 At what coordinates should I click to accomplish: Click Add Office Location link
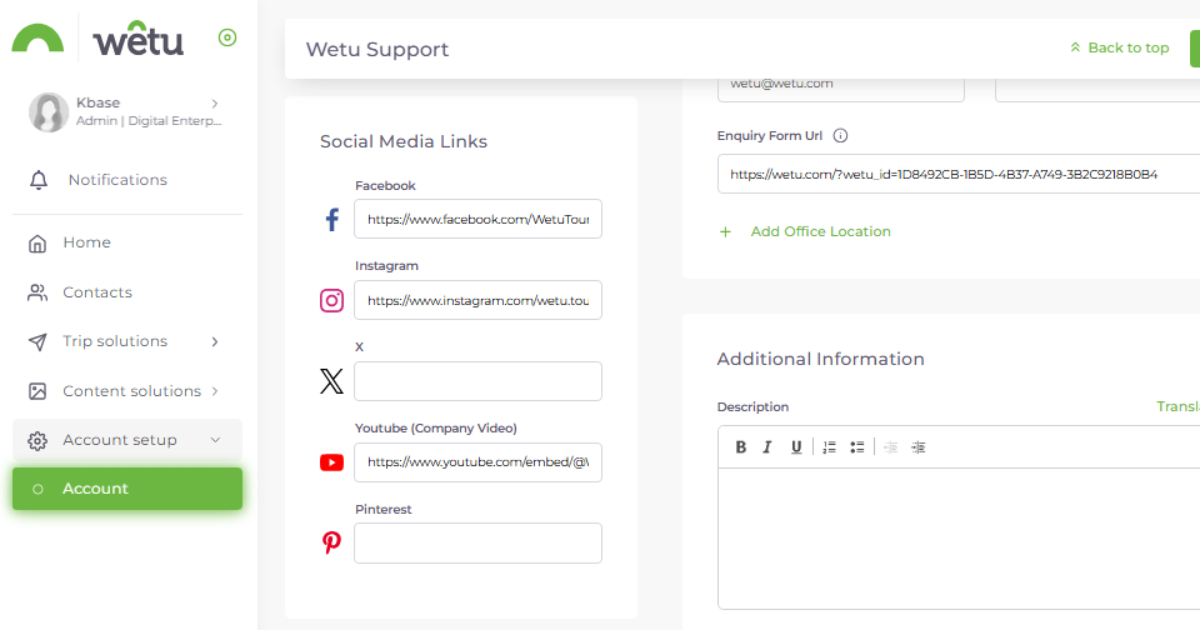tap(820, 232)
